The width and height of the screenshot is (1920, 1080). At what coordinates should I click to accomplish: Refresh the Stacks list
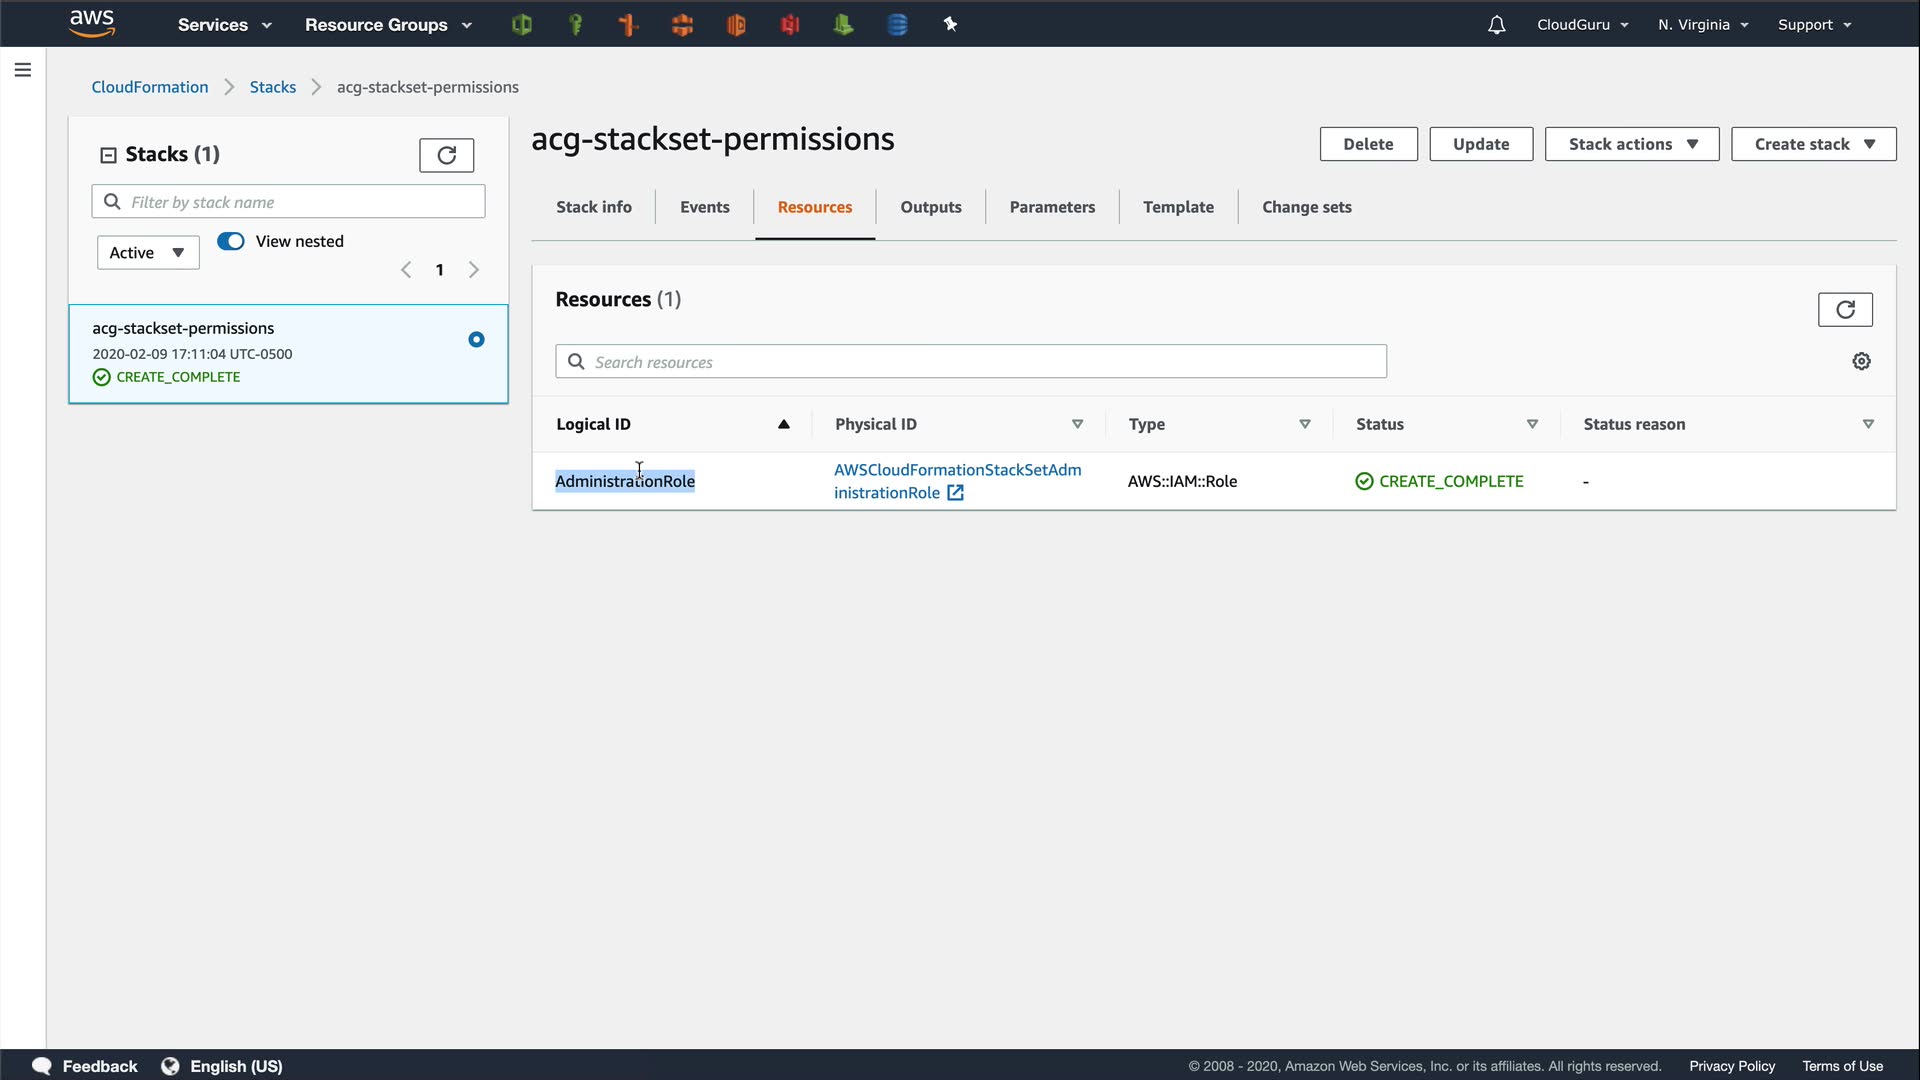pos(446,155)
